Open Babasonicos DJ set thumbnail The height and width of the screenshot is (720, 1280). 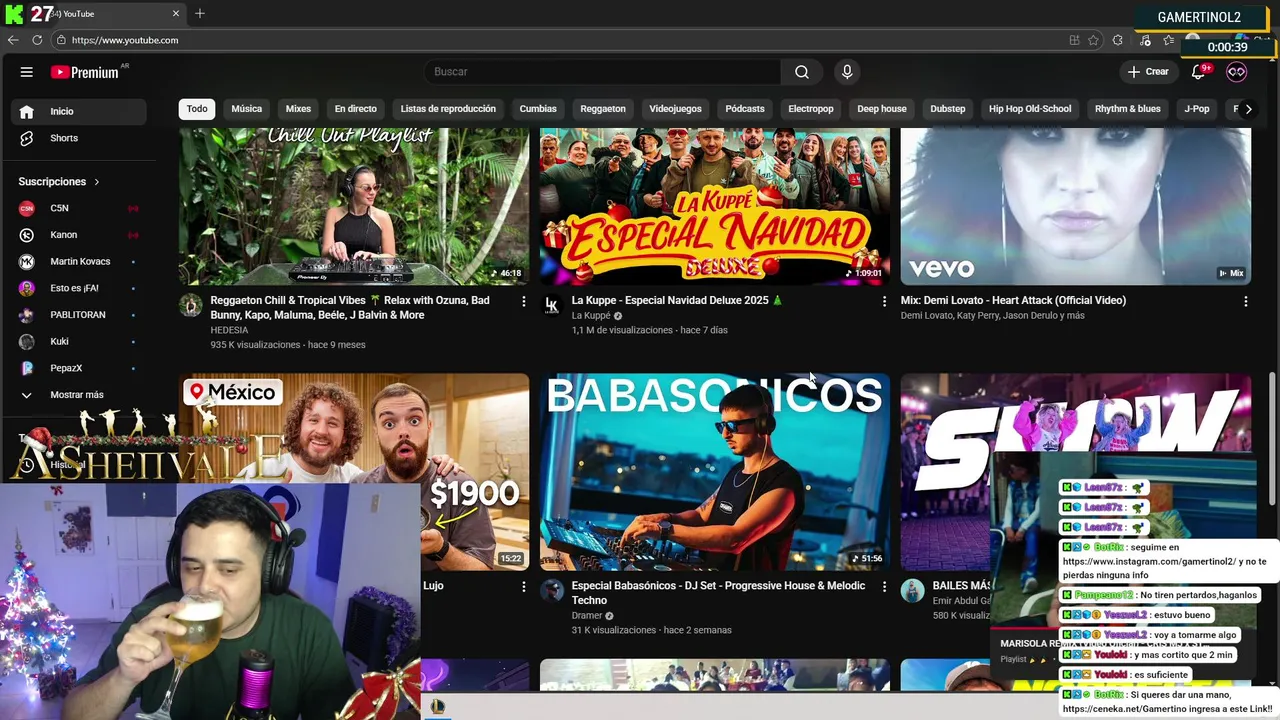[715, 472]
